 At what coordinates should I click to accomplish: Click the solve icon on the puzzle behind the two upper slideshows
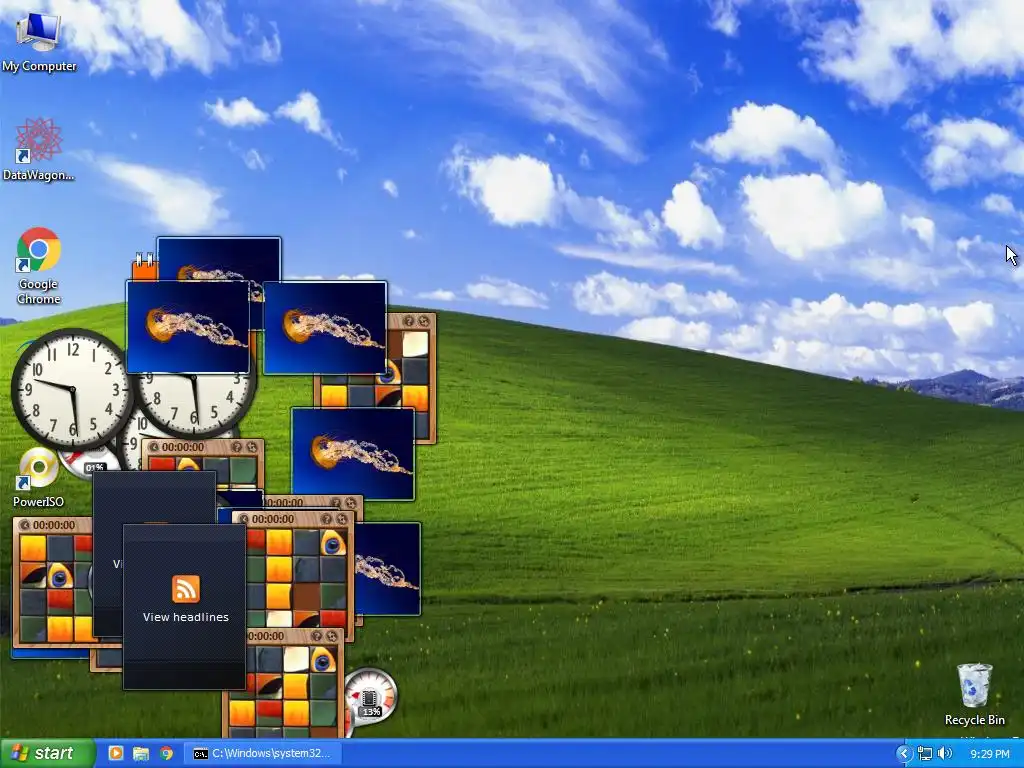424,321
